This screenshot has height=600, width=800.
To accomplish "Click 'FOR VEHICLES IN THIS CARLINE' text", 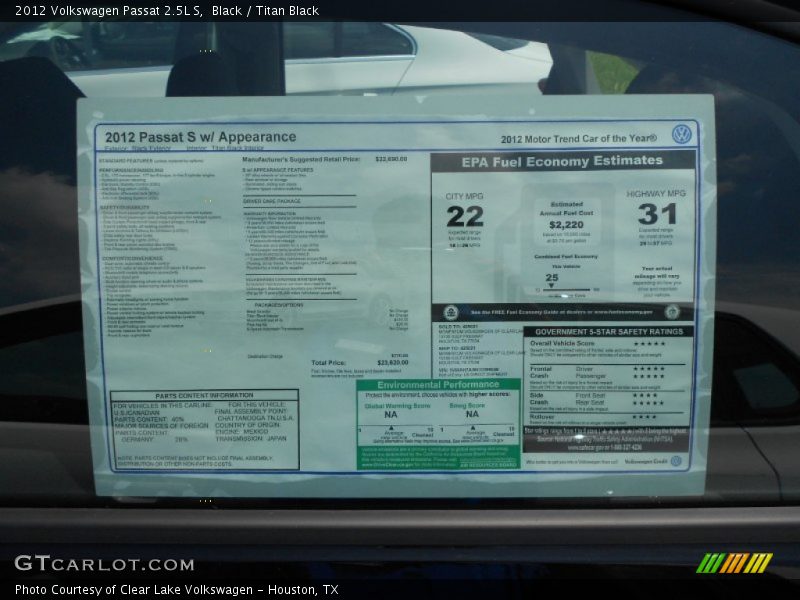I will click(163, 405).
